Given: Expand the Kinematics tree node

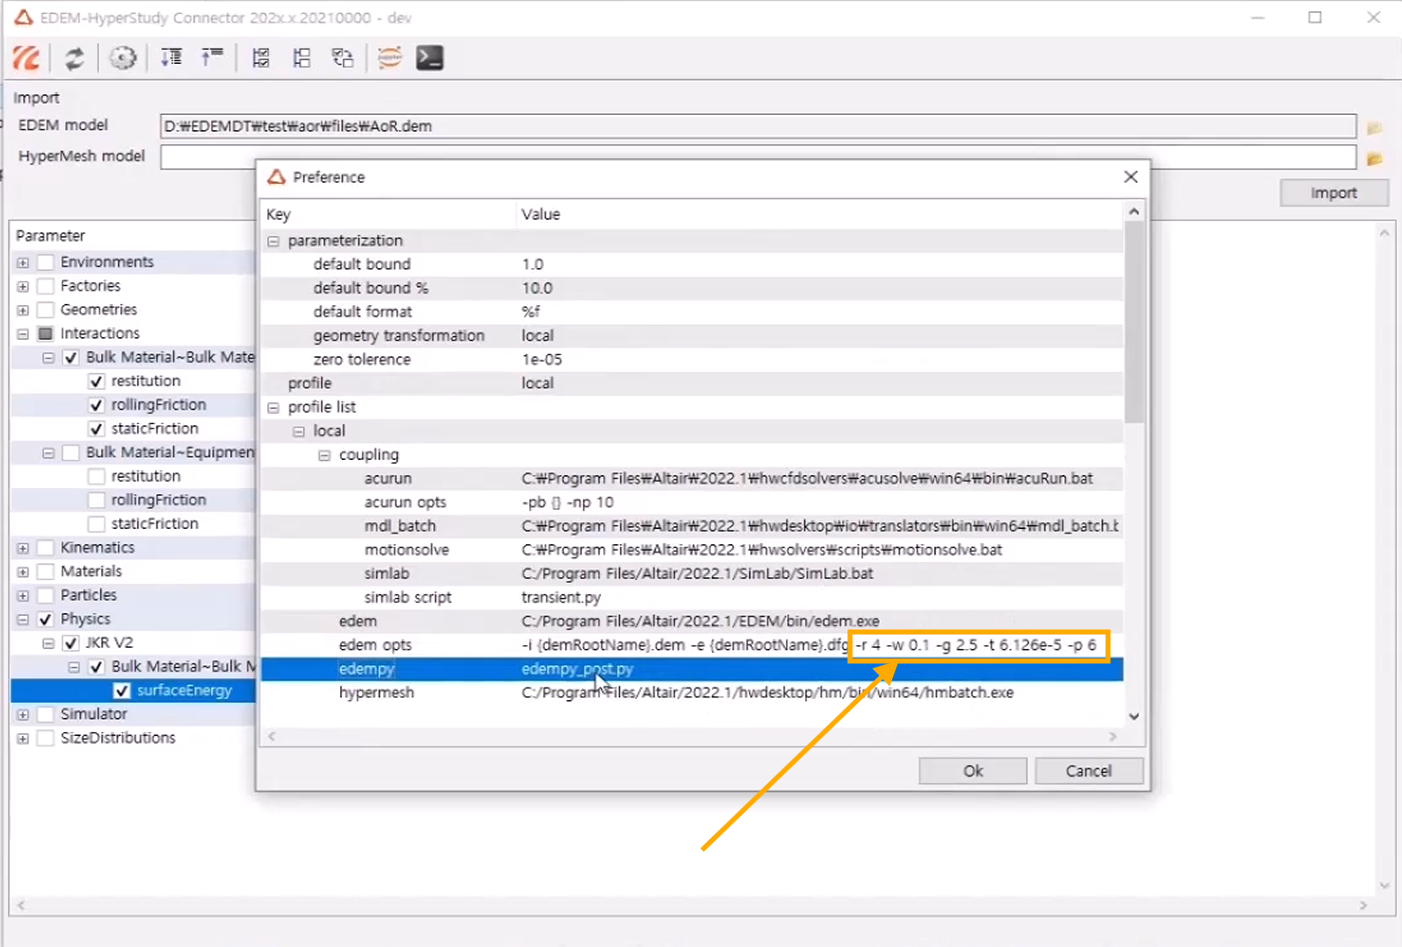Looking at the screenshot, I should point(23,548).
